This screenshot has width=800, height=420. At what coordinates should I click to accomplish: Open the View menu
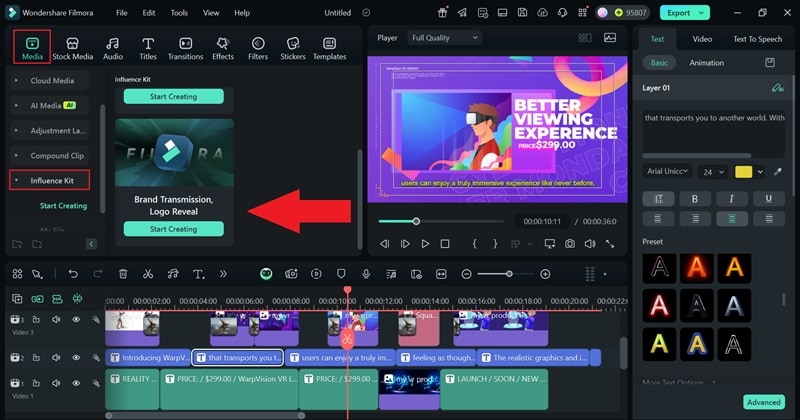[x=211, y=13]
